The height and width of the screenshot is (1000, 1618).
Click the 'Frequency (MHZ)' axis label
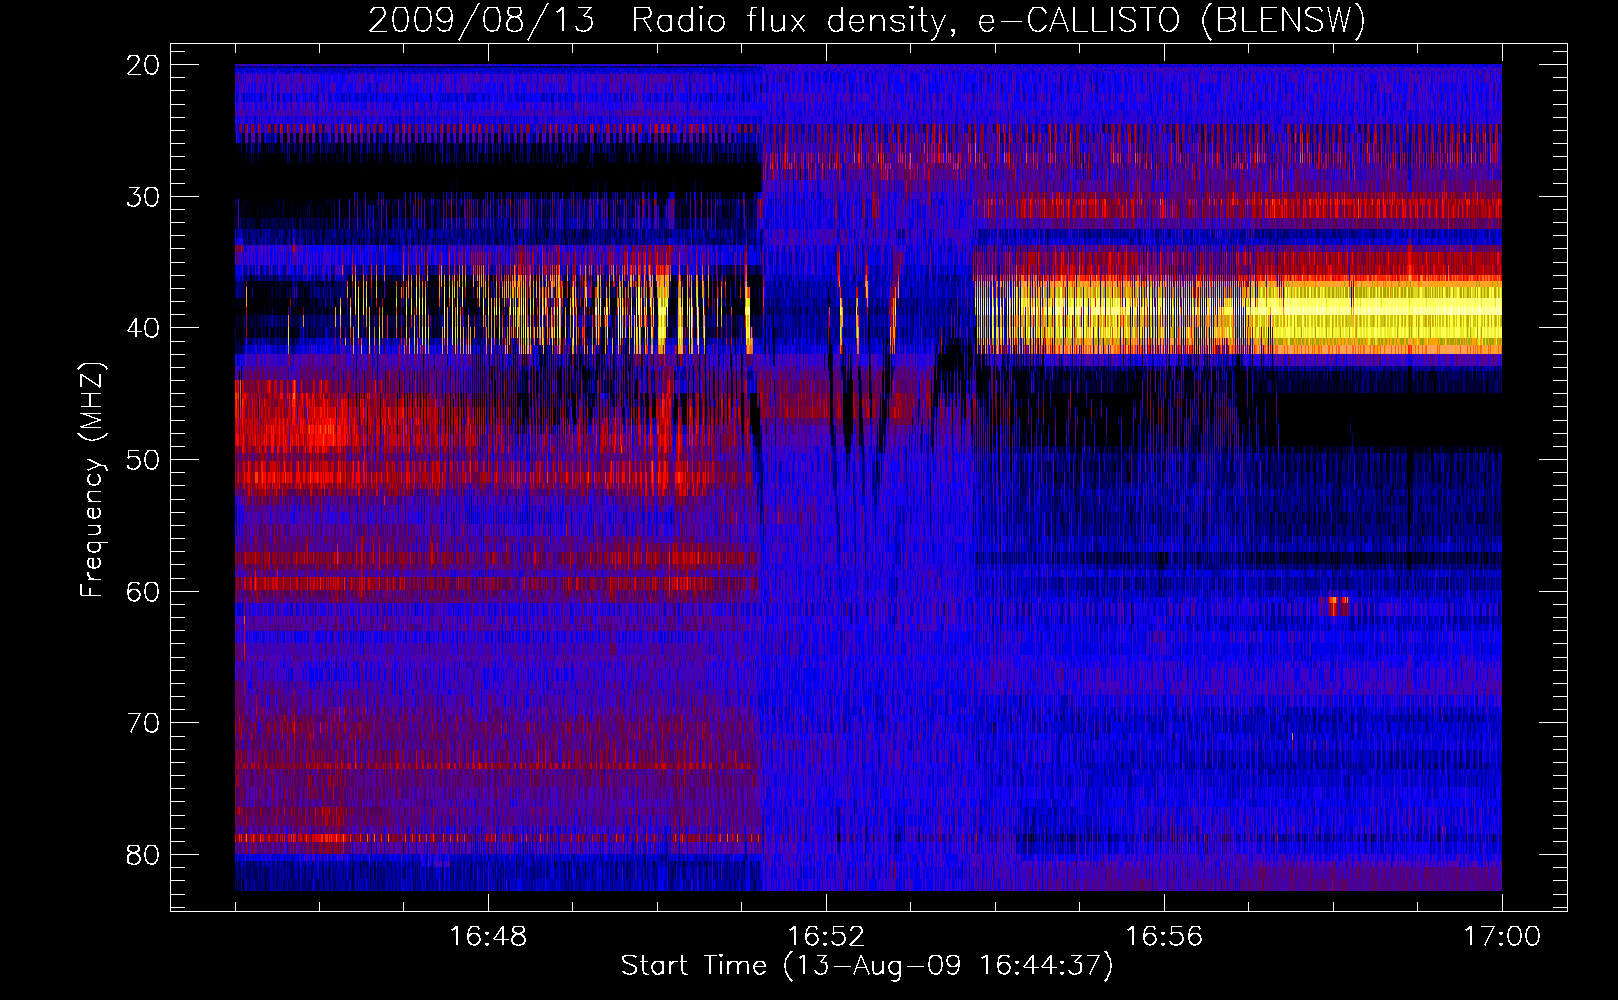point(92,480)
